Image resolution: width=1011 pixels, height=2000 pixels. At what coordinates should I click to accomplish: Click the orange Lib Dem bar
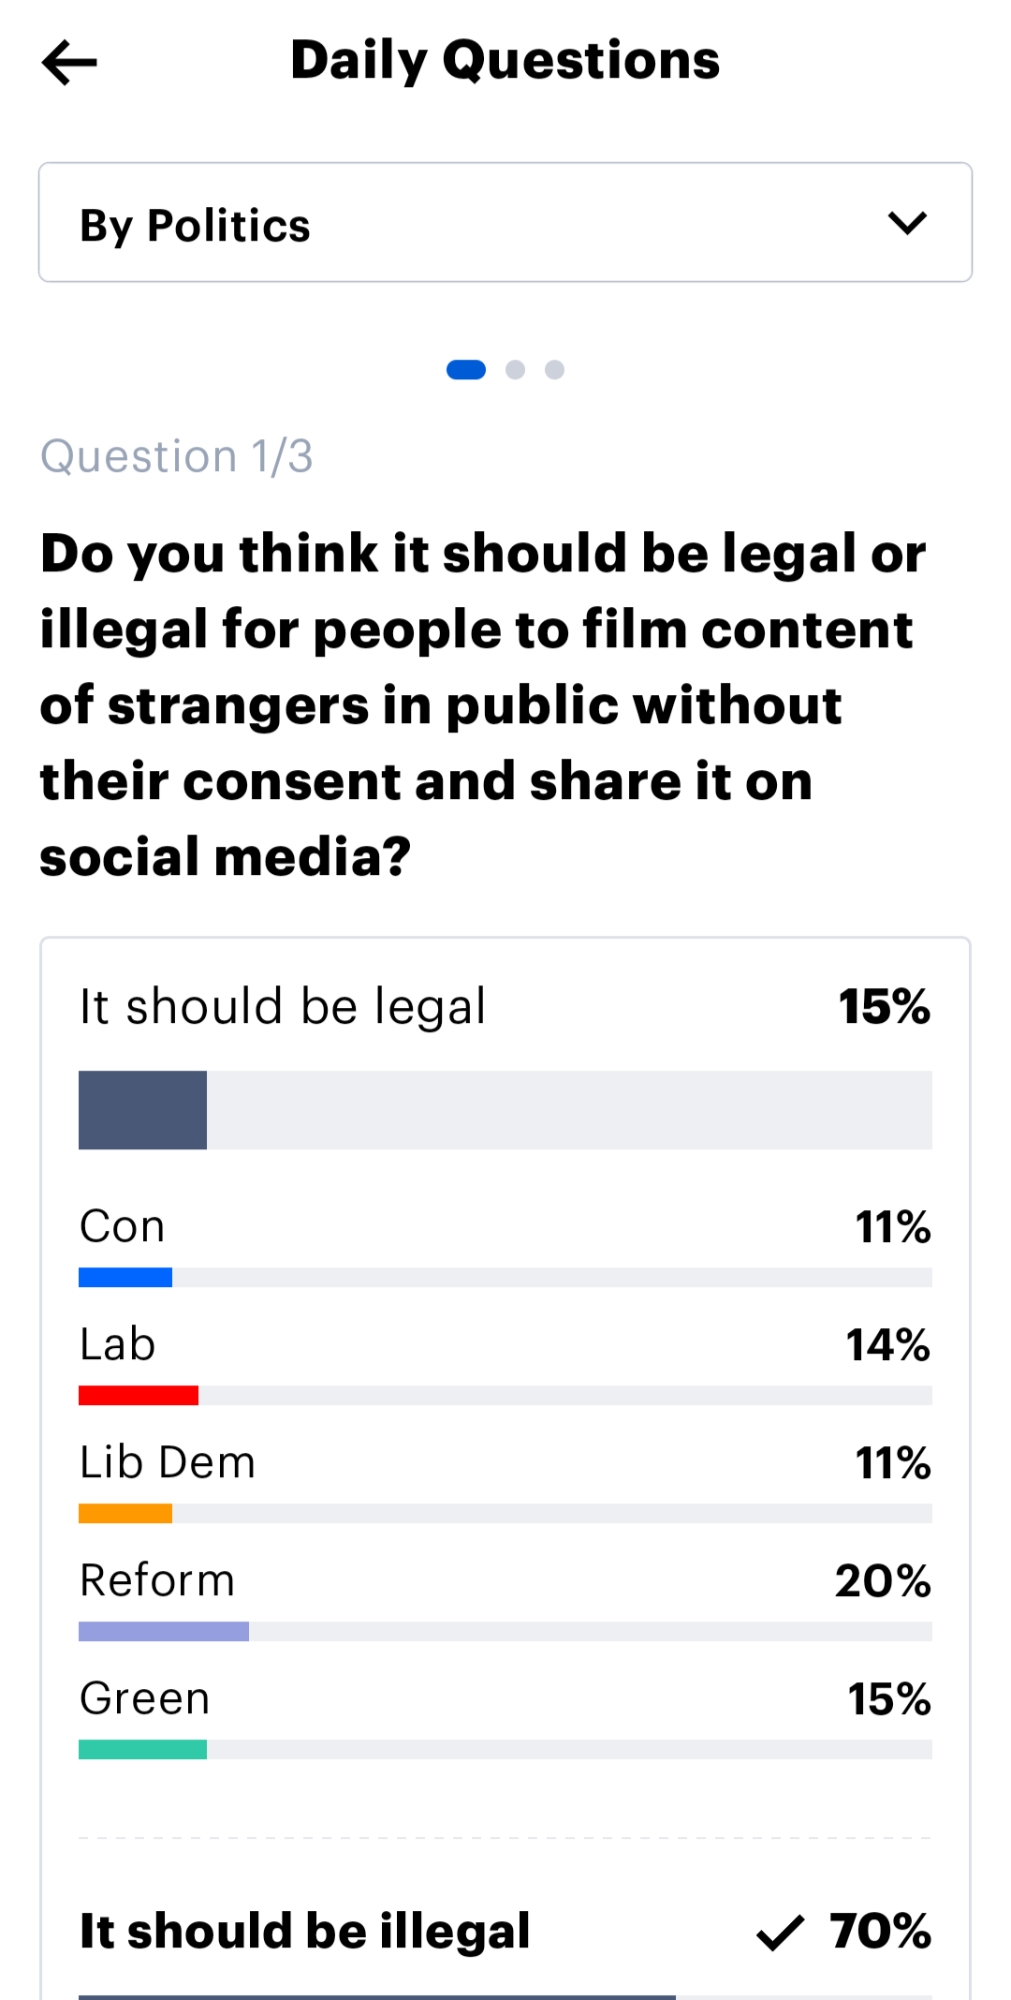(x=126, y=1513)
